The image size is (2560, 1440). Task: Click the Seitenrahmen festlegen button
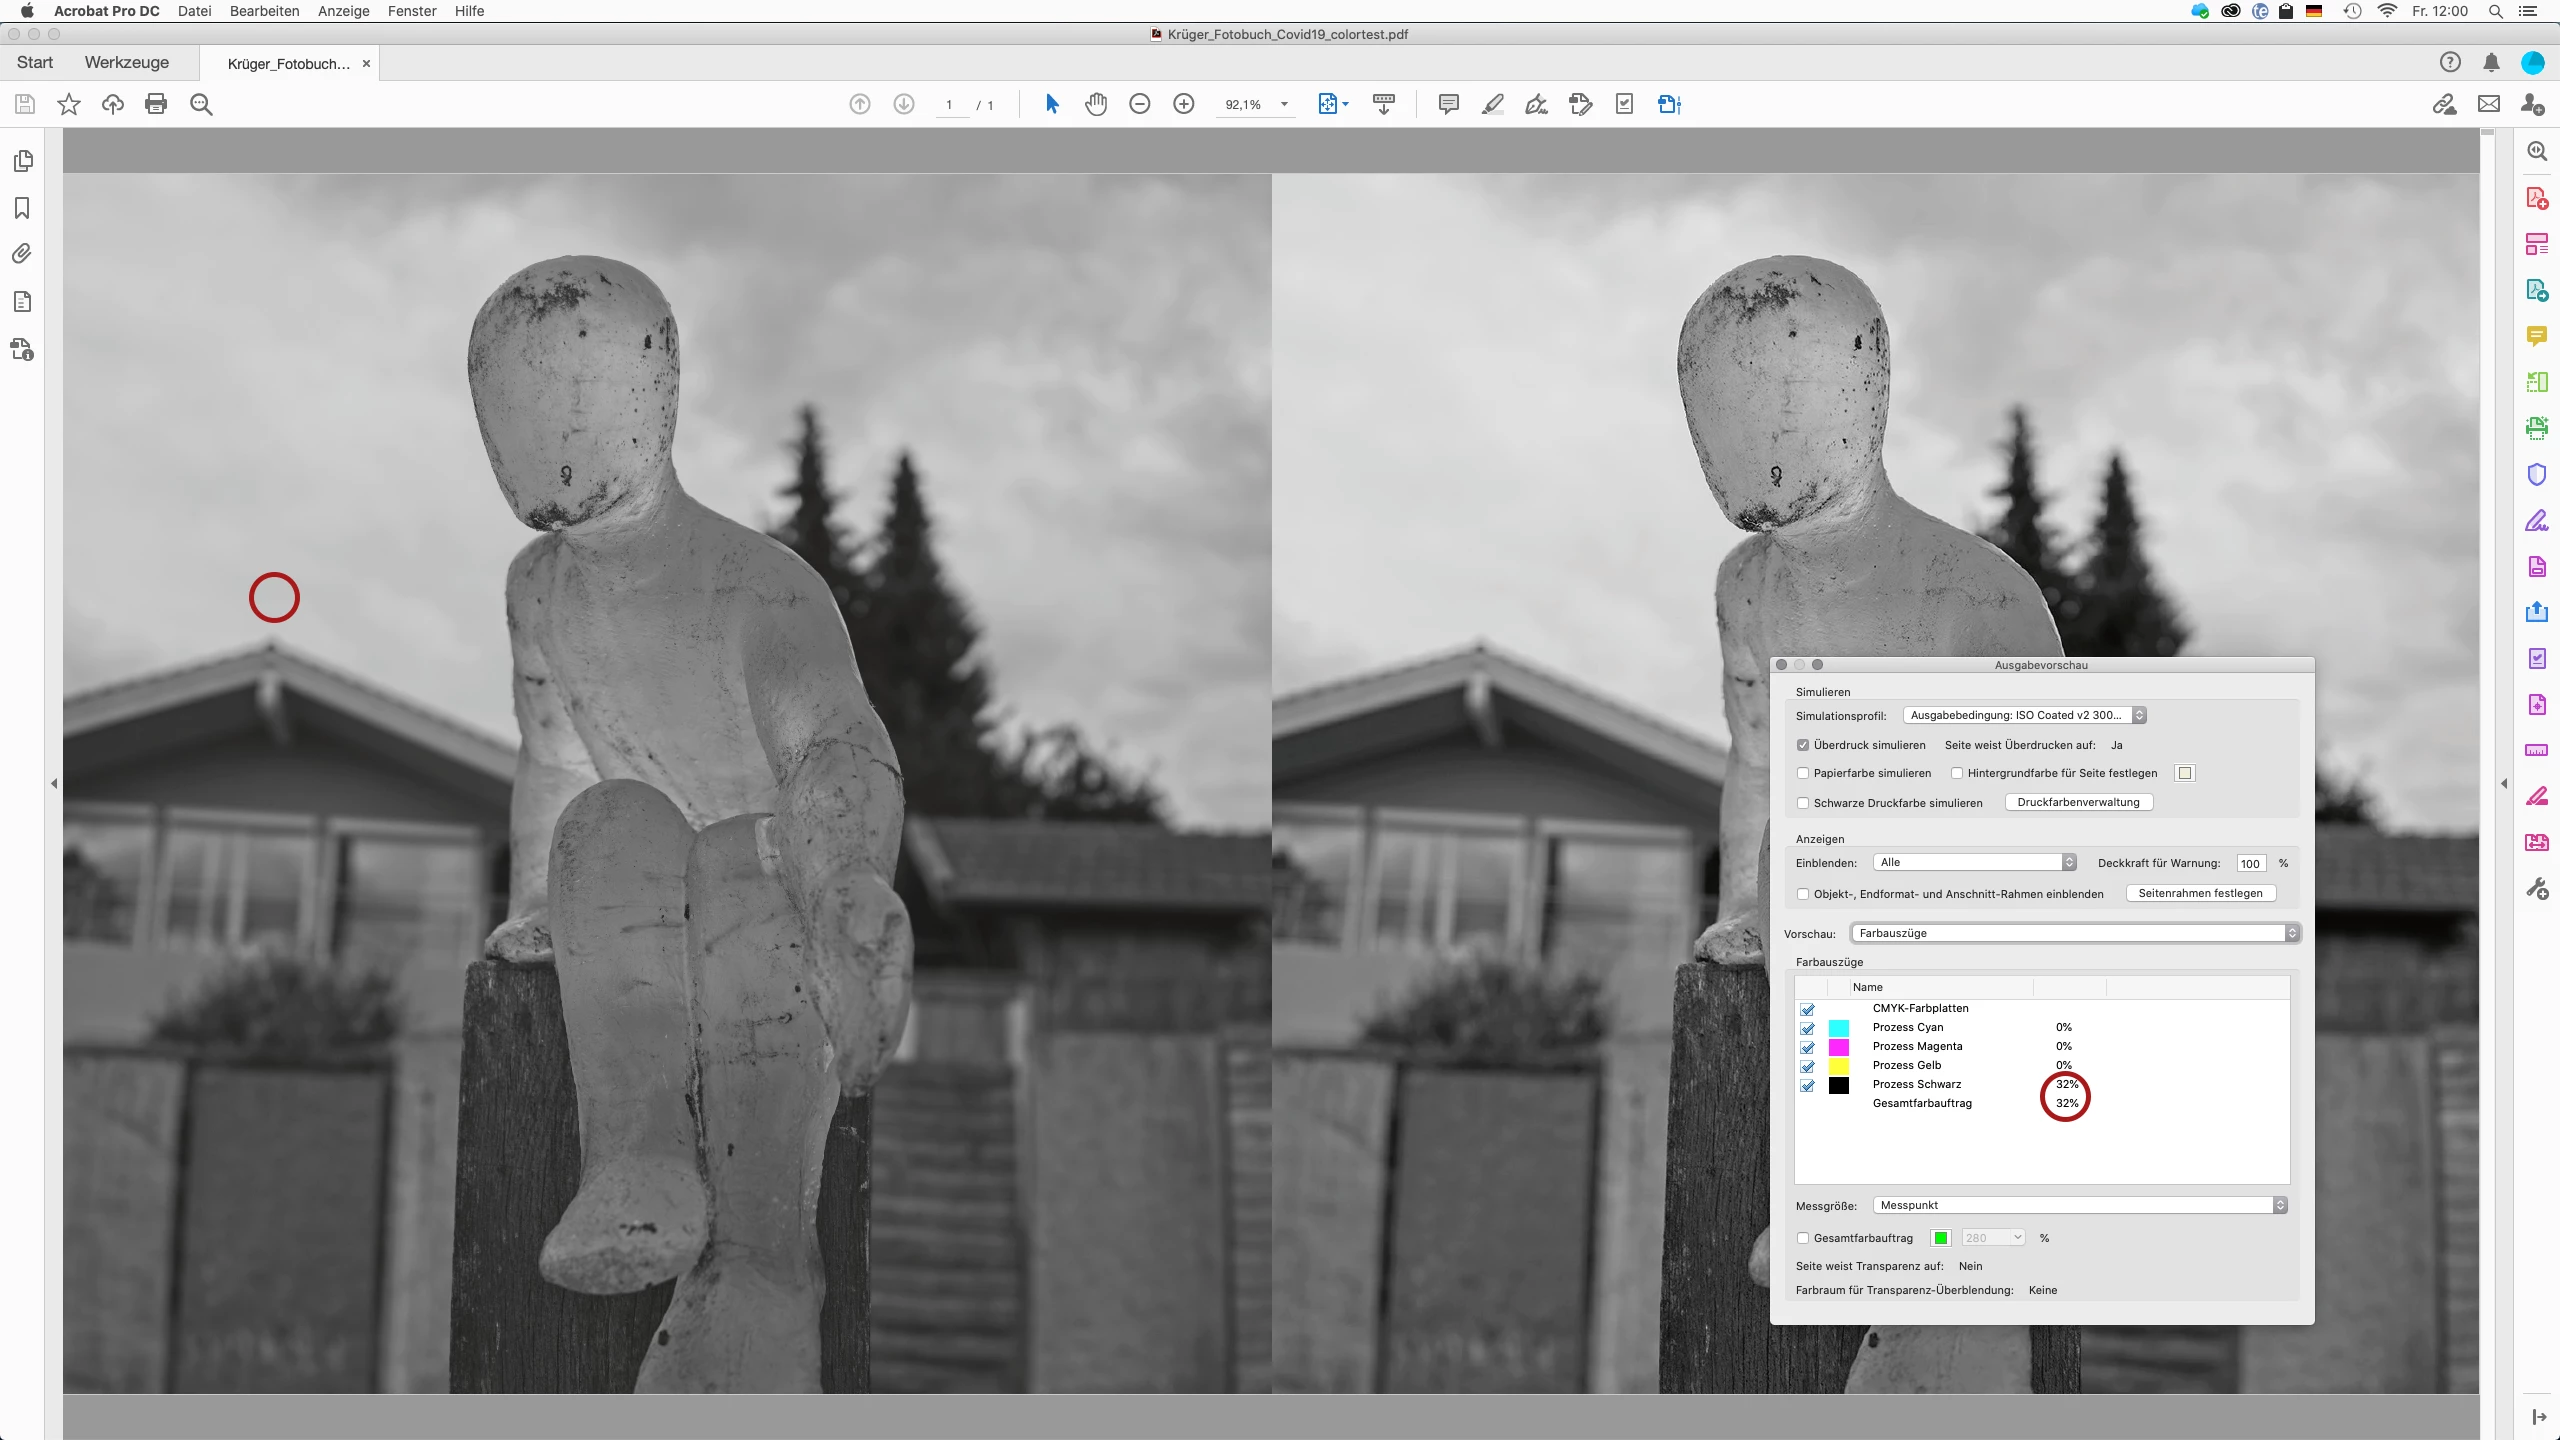click(x=2200, y=893)
